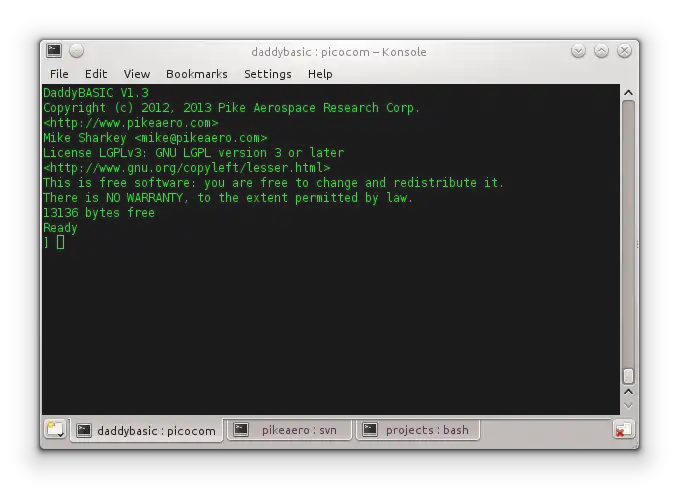Viewport: 679px width, 489px height.
Task: Click the URL <http://www.pikeaero.com>
Action: point(131,123)
